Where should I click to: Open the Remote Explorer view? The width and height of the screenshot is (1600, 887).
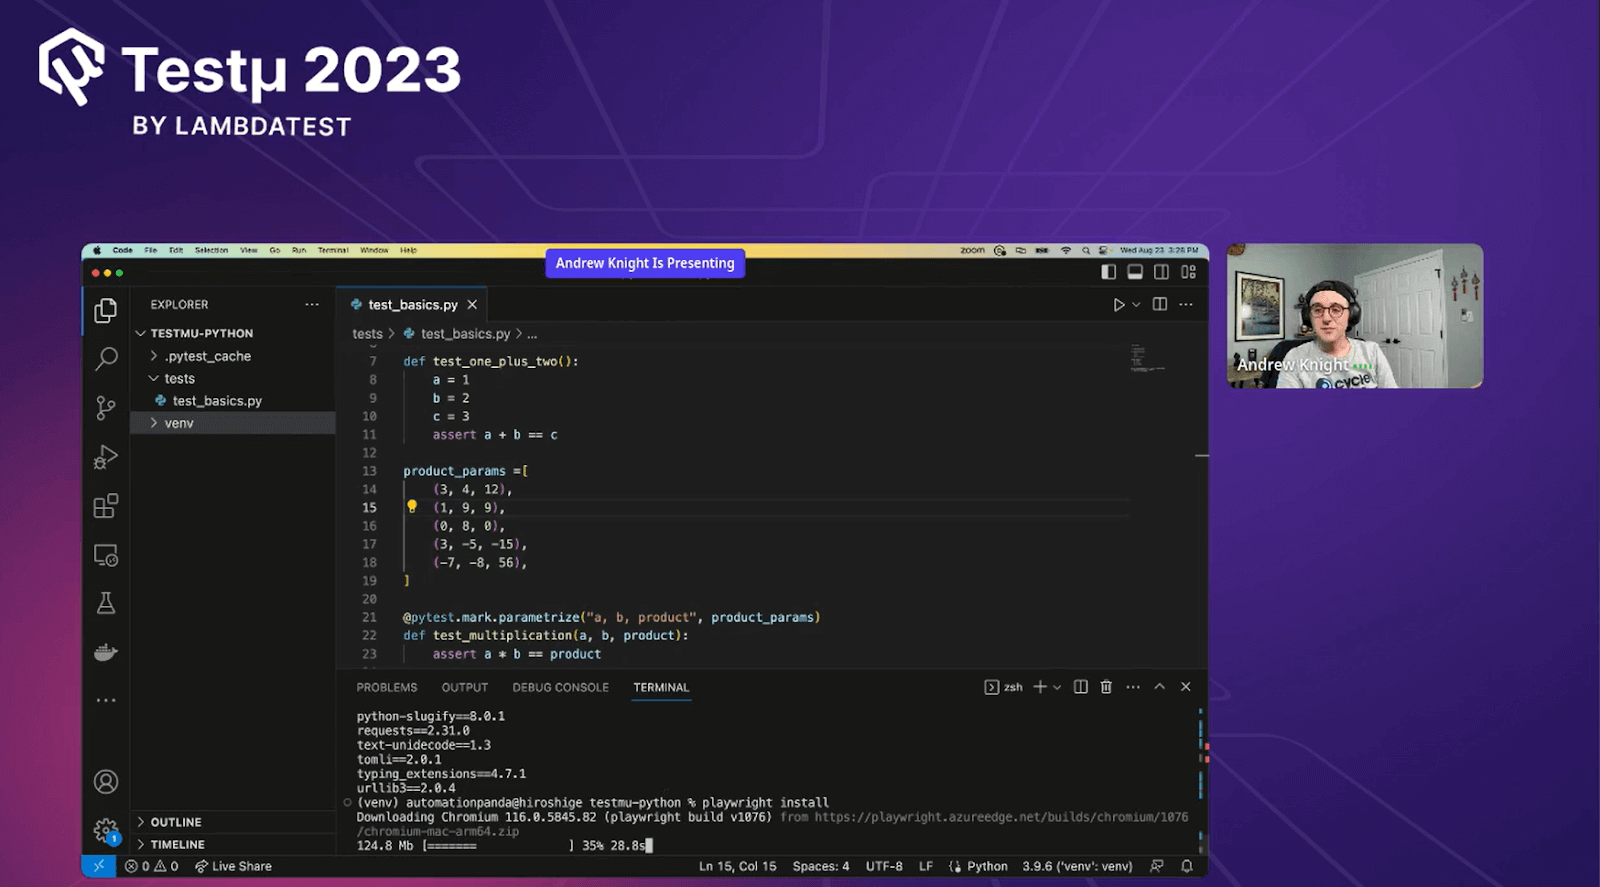[105, 555]
